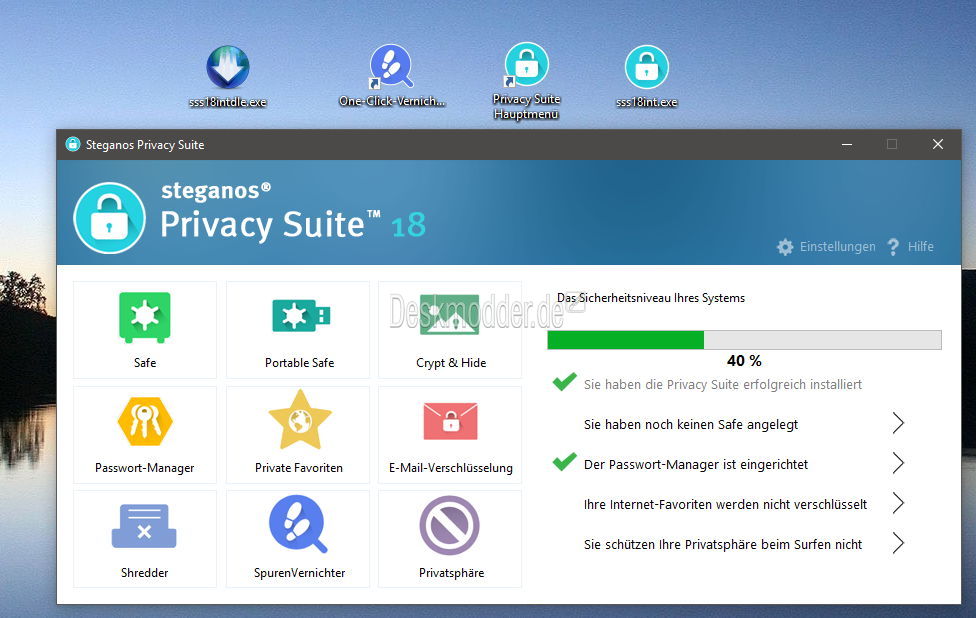Minimize the Steganos Privacy Suite window
Image resolution: width=976 pixels, height=618 pixels.
click(x=847, y=144)
